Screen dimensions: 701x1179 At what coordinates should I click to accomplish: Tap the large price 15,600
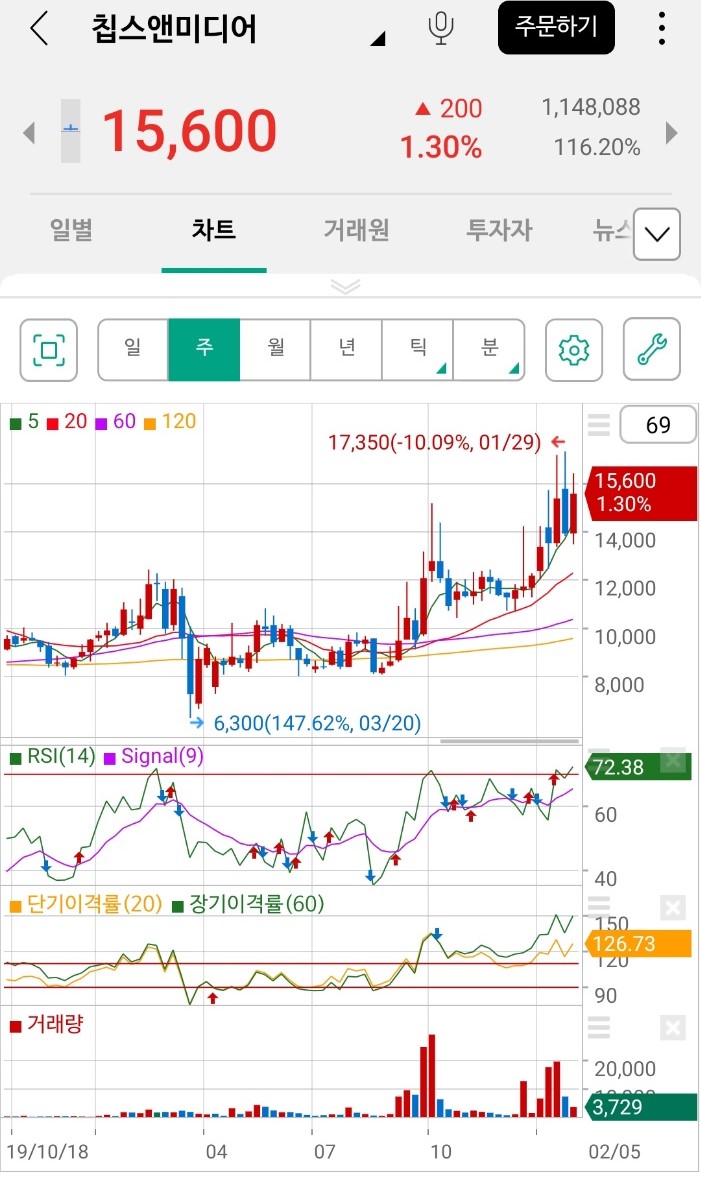190,131
